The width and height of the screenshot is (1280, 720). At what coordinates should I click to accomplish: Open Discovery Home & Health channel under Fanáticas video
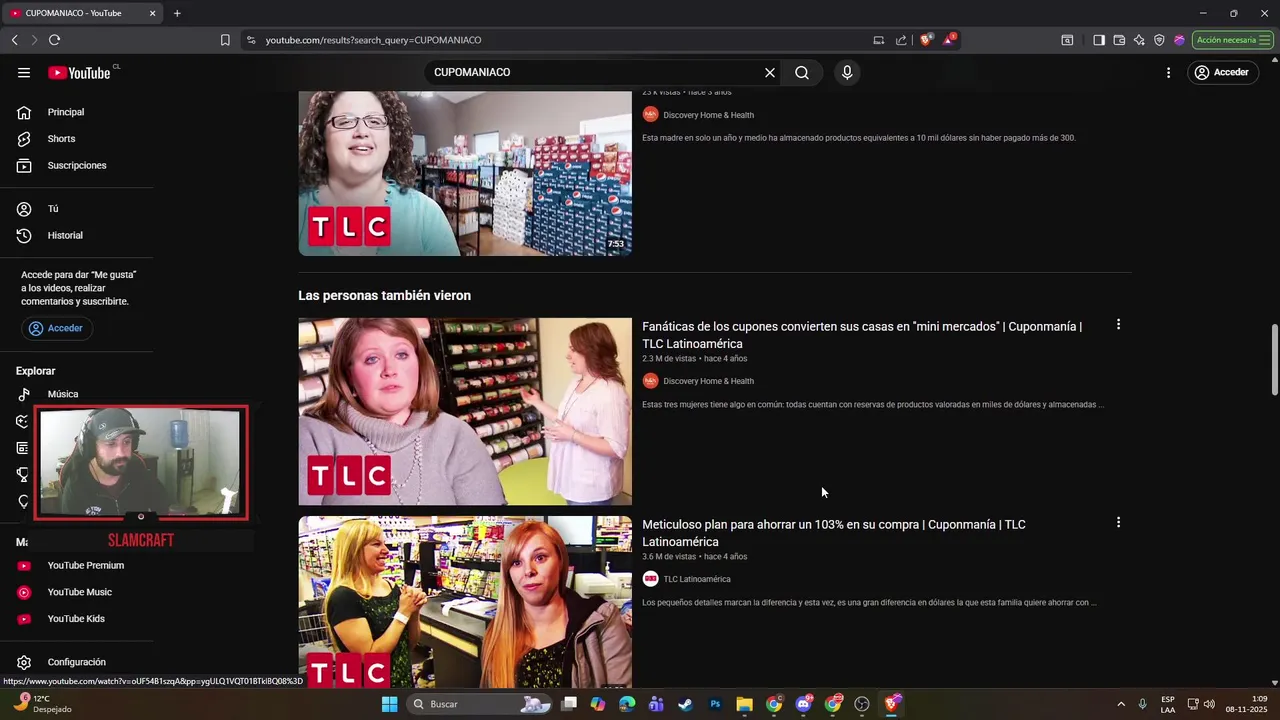[708, 381]
